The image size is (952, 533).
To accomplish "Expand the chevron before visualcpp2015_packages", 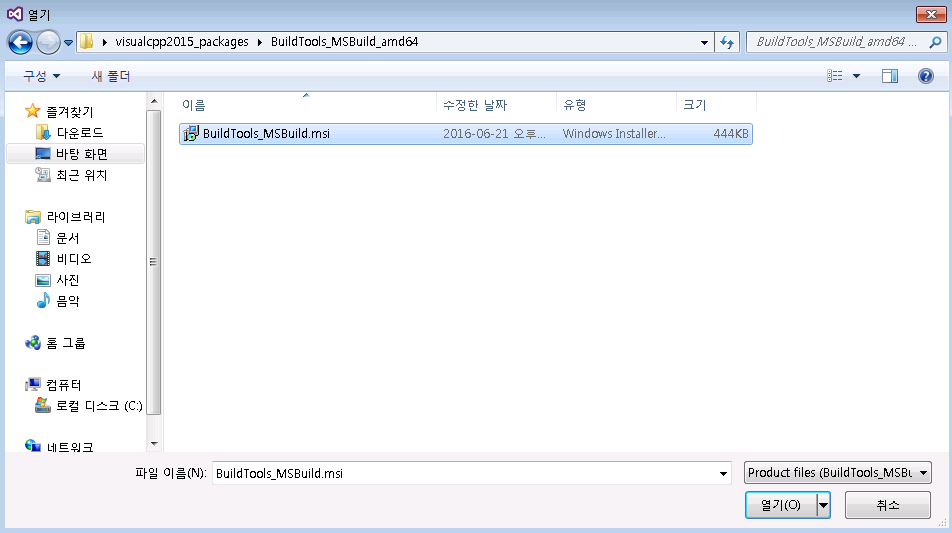I will tap(104, 42).
